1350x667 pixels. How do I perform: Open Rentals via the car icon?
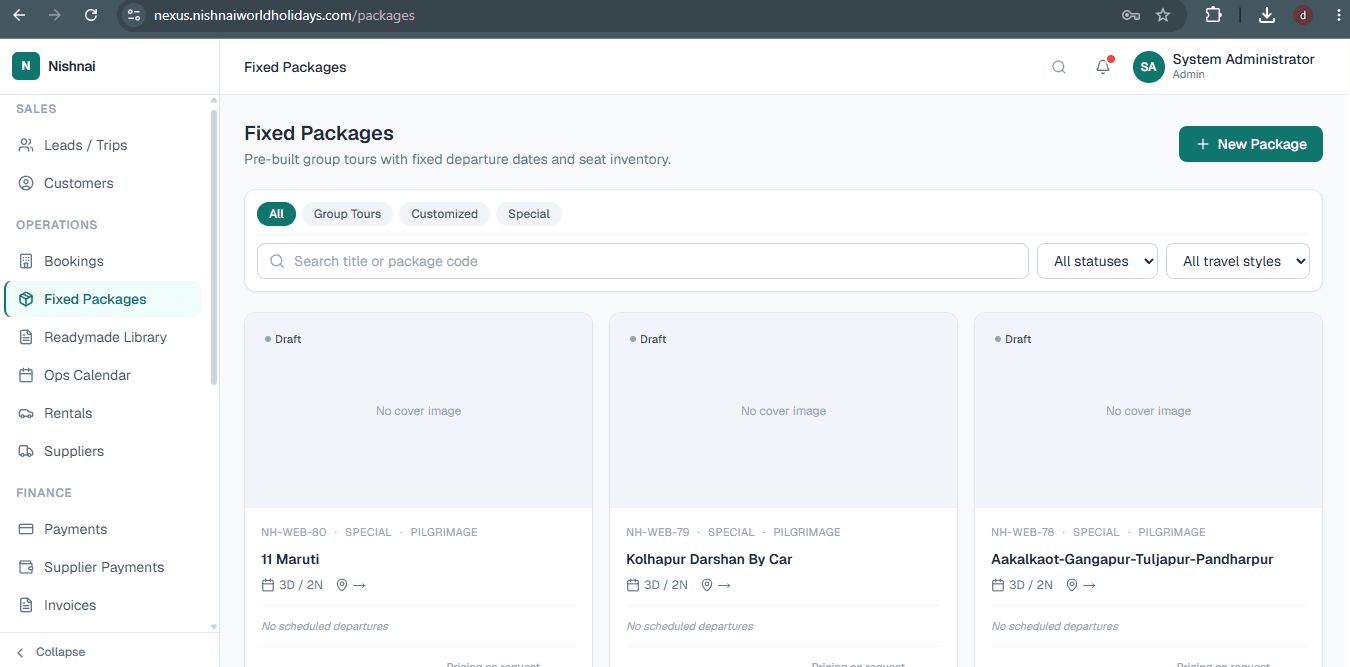[26, 413]
